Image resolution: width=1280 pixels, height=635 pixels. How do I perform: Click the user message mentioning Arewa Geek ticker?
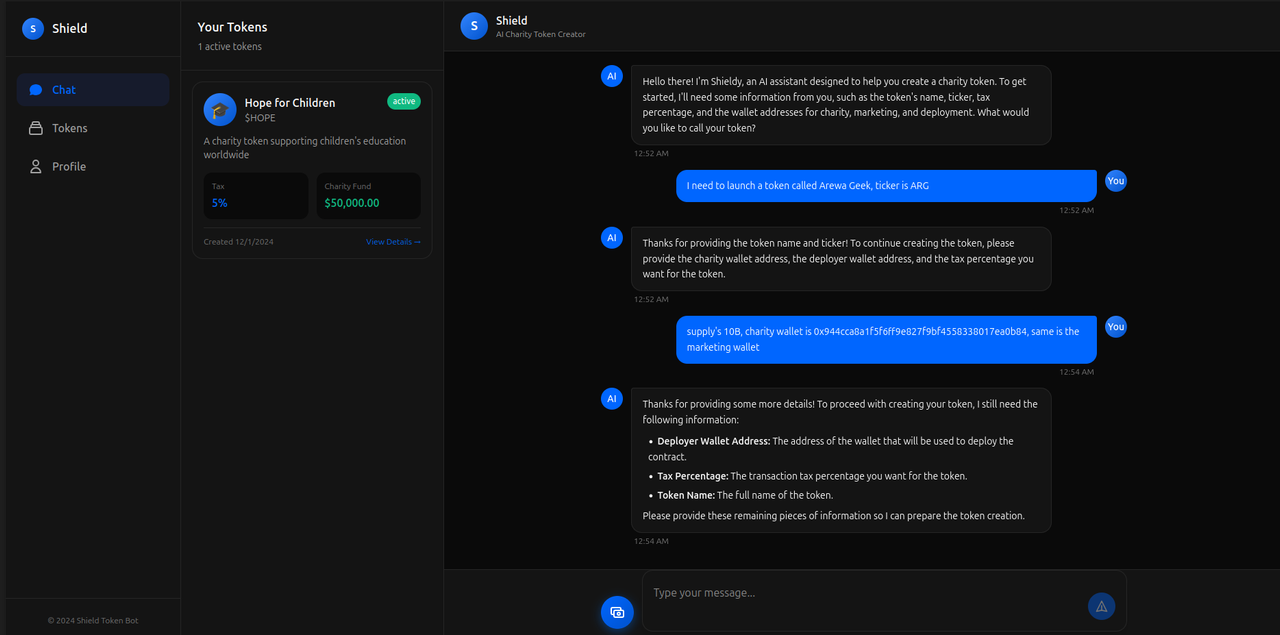point(886,186)
